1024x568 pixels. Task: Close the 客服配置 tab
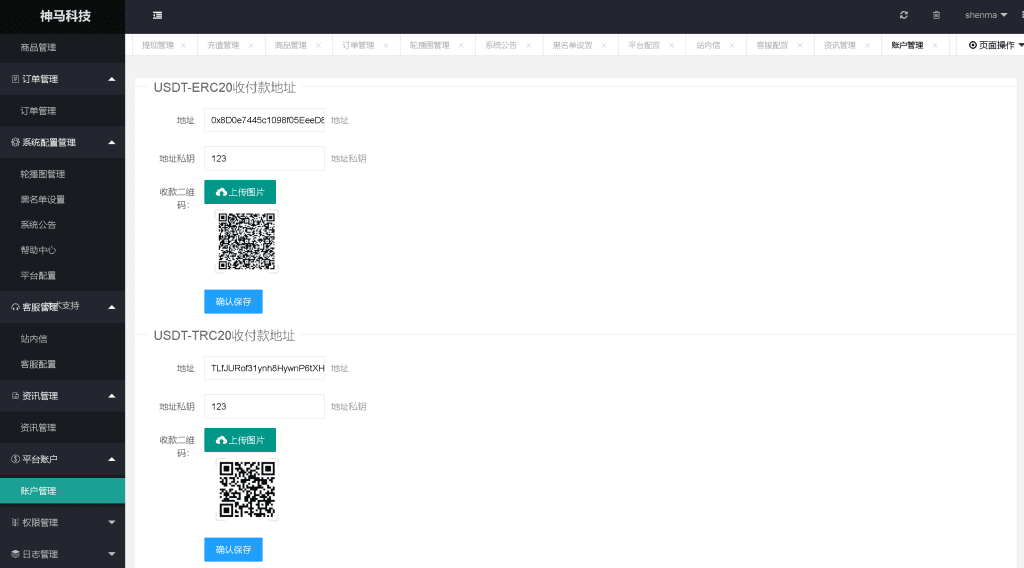point(799,45)
